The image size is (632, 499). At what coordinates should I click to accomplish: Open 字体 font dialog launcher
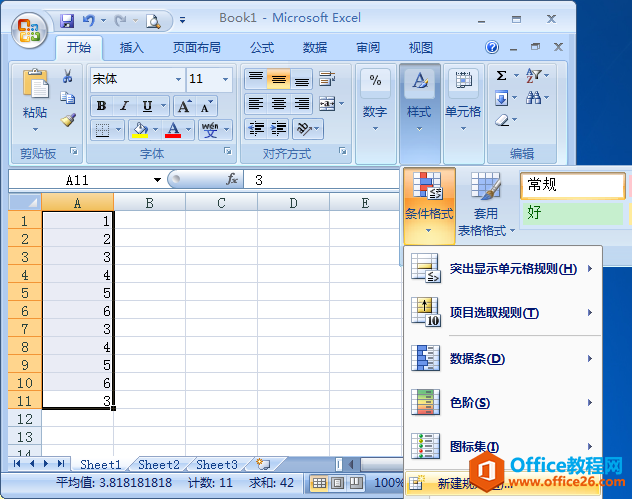click(228, 151)
